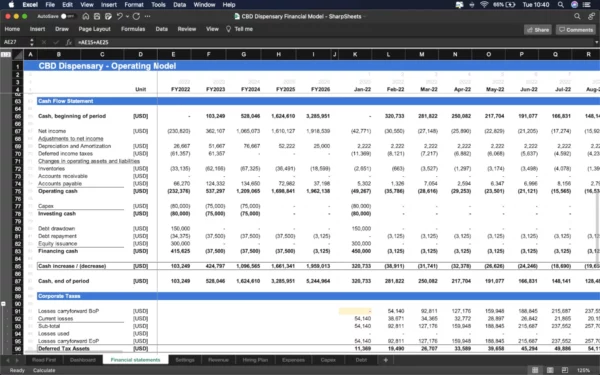The image size is (600, 375).
Task: Open the undo history dropdown arrow
Action: pos(127,16)
